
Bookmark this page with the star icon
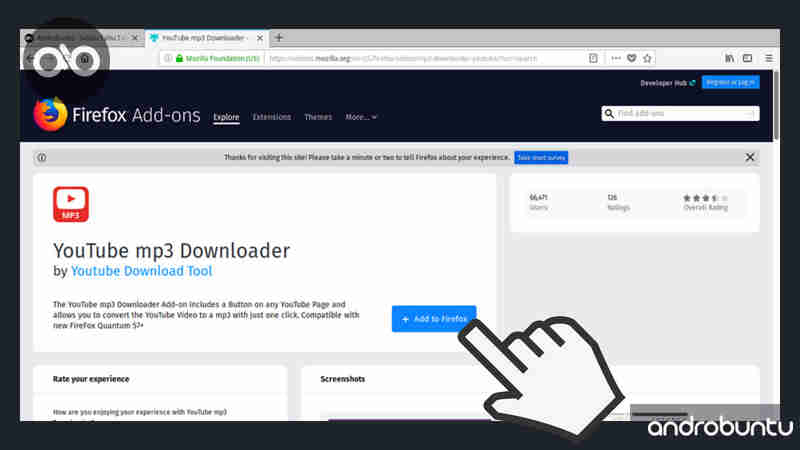647,58
